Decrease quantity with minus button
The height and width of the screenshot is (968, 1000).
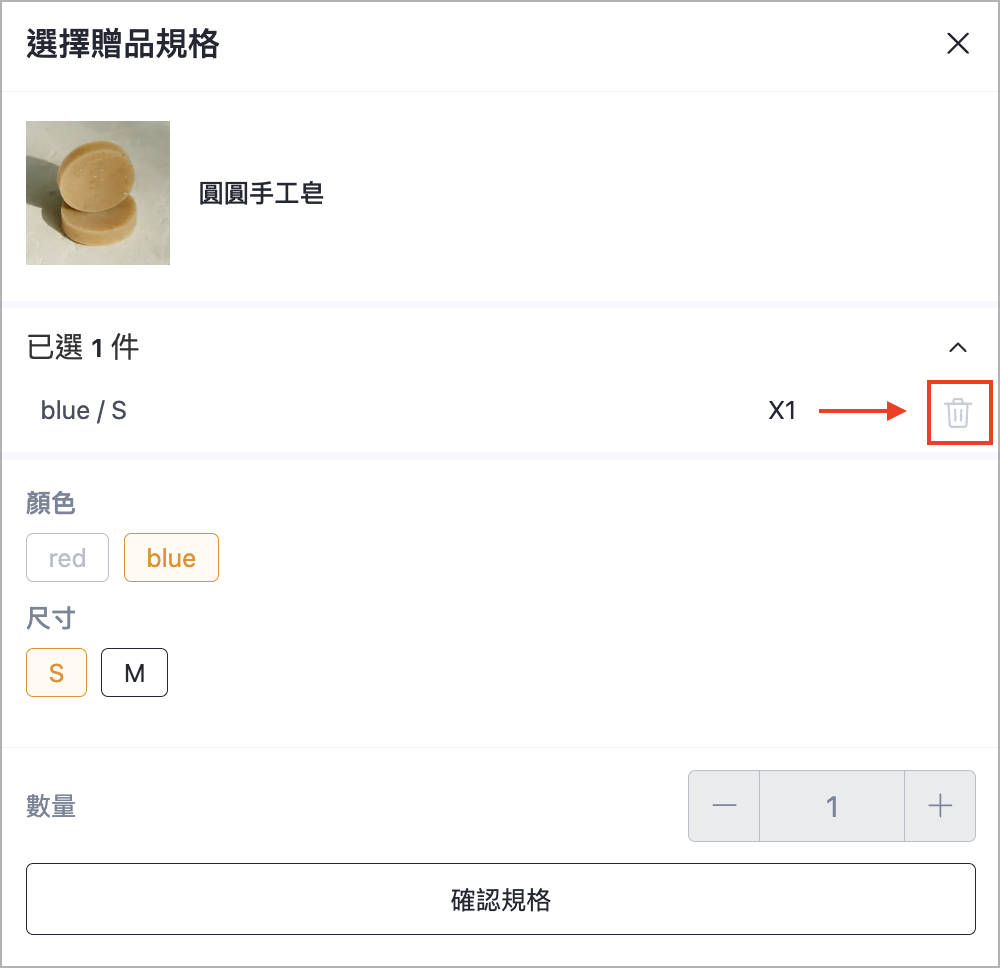click(724, 806)
